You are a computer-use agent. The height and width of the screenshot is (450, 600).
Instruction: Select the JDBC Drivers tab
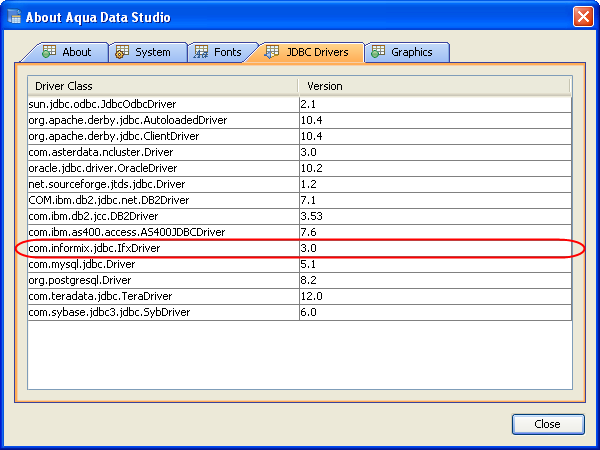point(306,52)
